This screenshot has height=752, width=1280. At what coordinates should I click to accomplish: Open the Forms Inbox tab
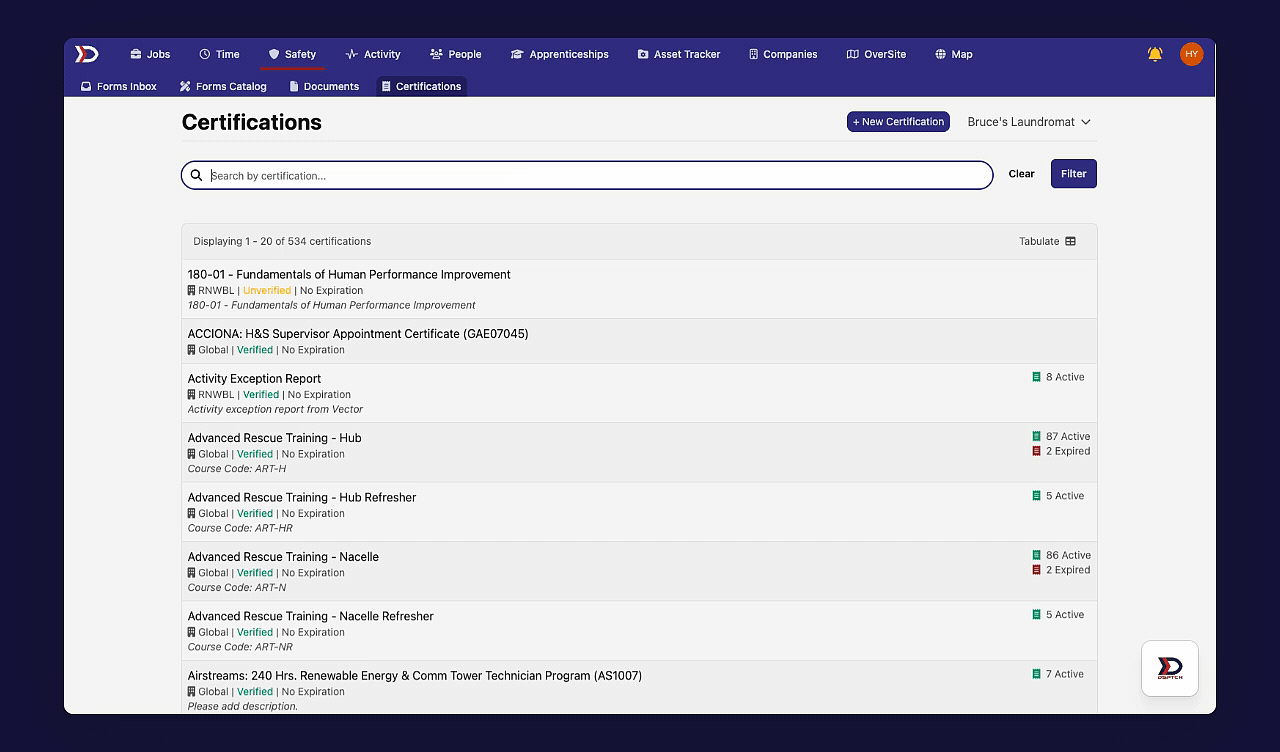point(119,86)
